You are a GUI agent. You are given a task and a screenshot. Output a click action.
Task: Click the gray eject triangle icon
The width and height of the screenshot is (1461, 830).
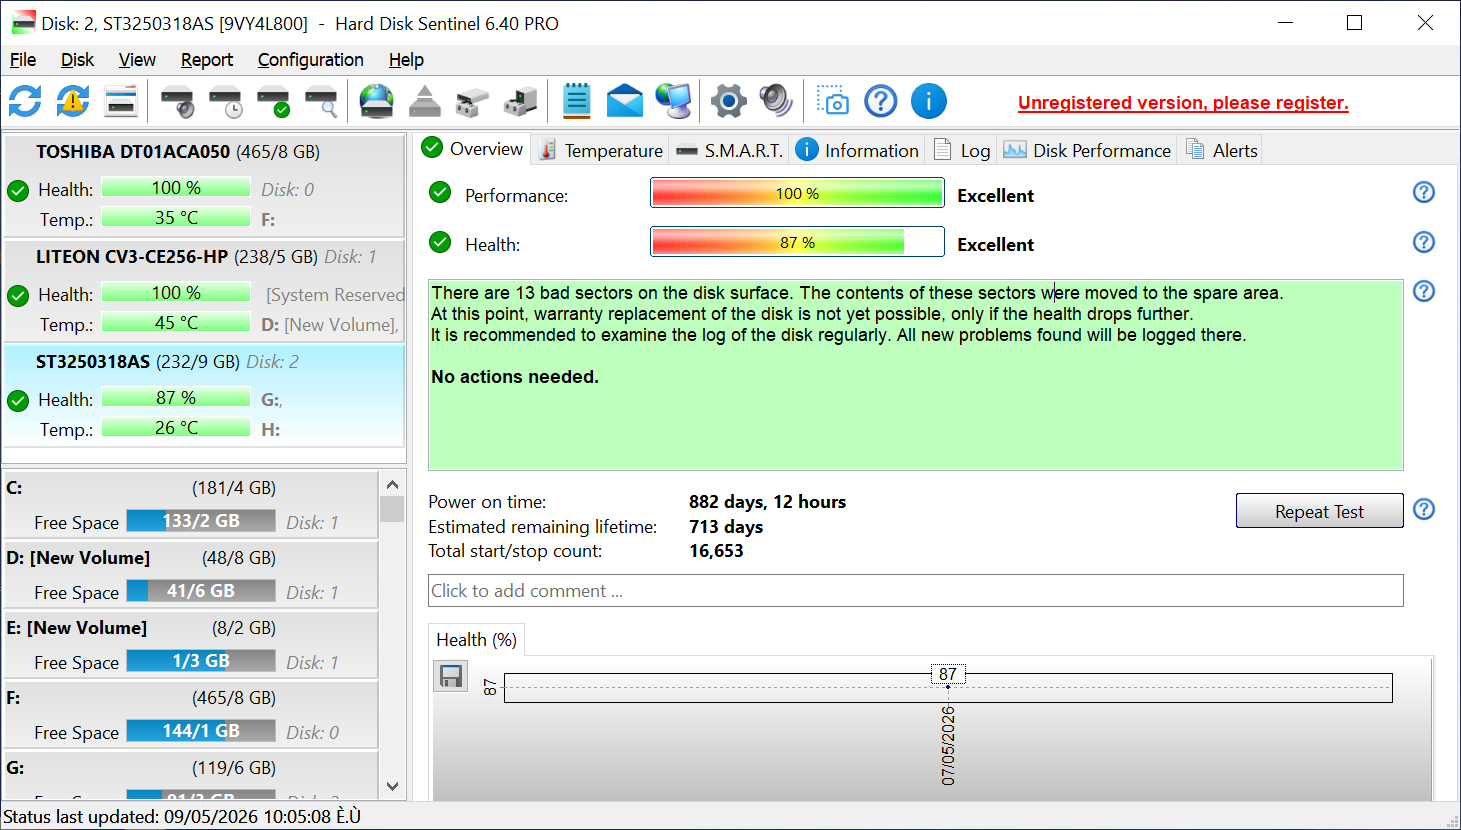pyautogui.click(x=425, y=101)
